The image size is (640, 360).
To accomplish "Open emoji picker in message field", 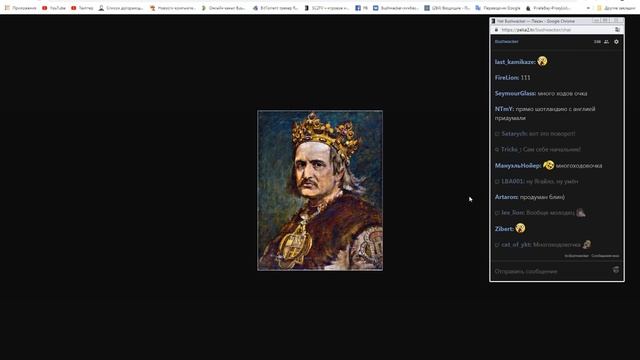I will (x=616, y=270).
